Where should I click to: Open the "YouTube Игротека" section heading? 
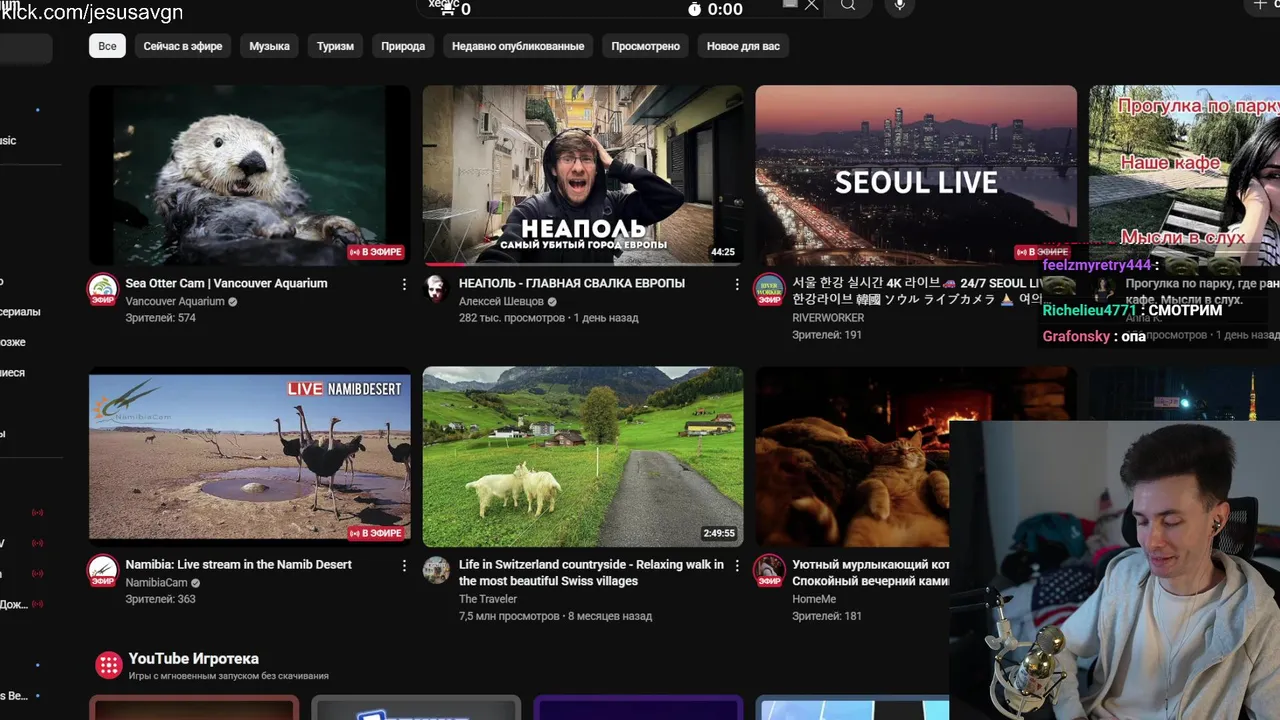click(194, 658)
